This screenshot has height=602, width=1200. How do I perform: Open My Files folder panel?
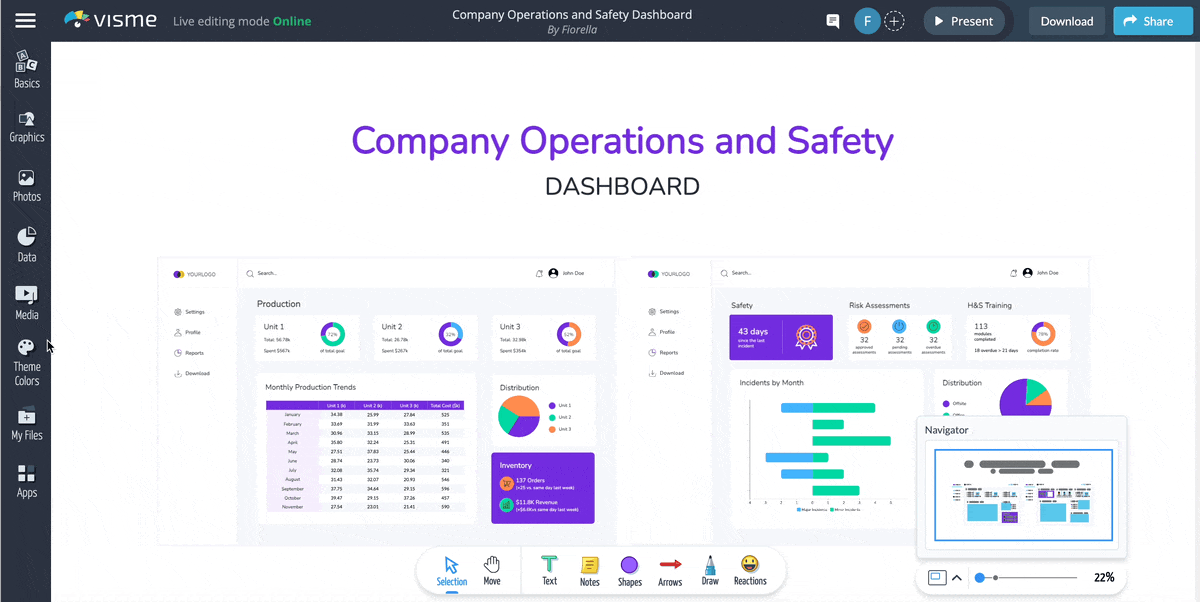(x=27, y=424)
